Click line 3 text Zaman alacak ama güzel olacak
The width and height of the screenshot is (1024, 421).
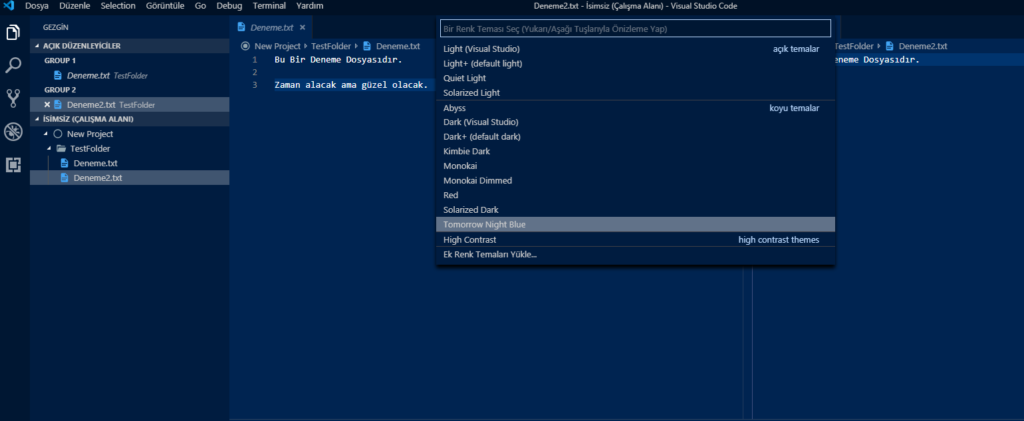click(x=351, y=86)
